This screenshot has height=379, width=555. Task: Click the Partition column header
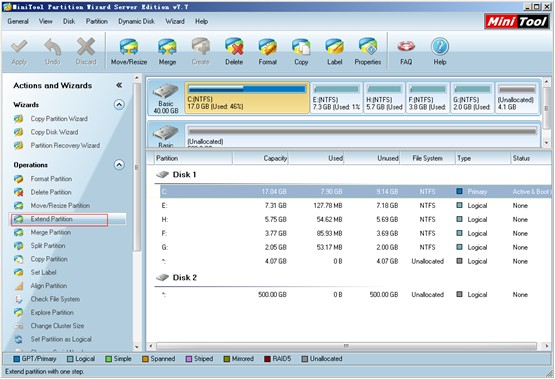point(193,159)
